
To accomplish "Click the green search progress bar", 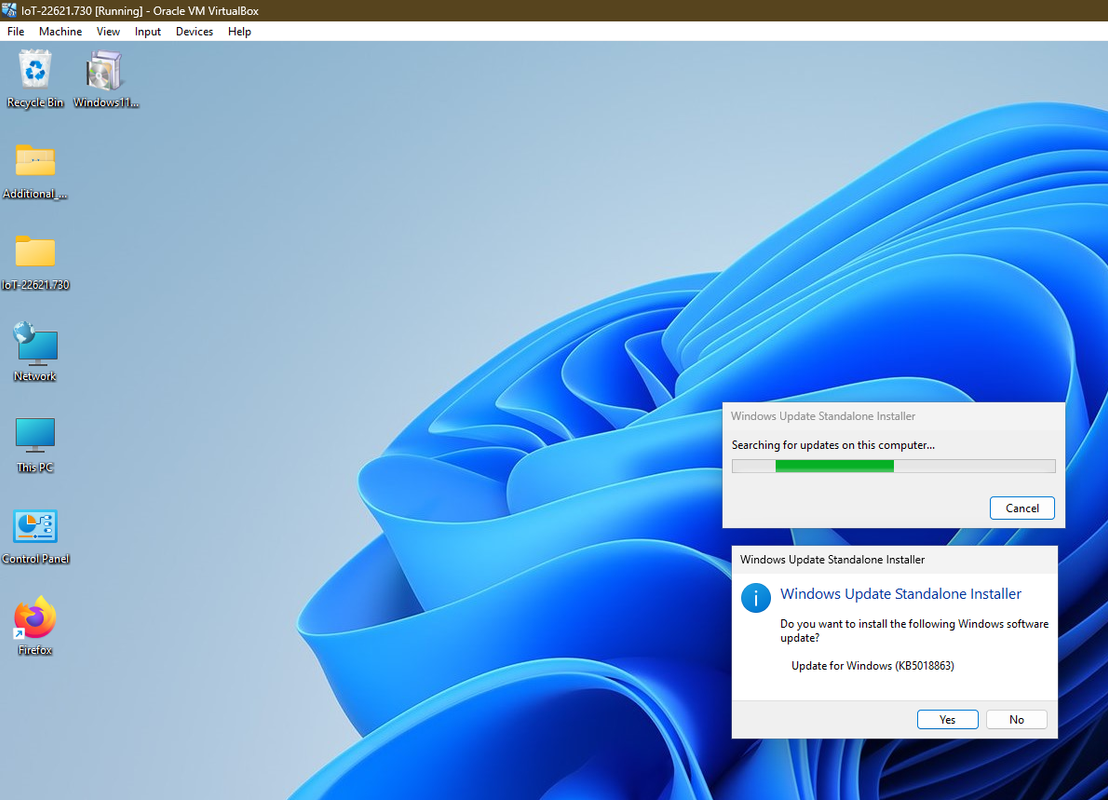I will (893, 466).
